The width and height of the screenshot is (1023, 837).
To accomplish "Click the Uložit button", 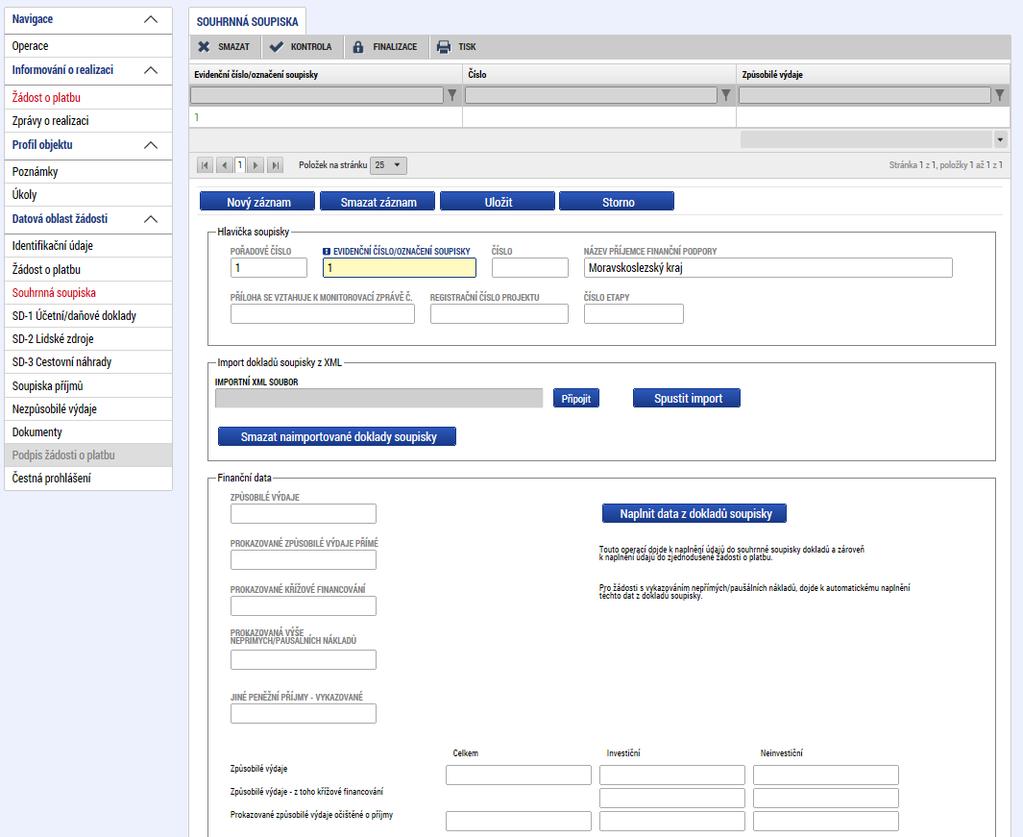I will coord(498,202).
